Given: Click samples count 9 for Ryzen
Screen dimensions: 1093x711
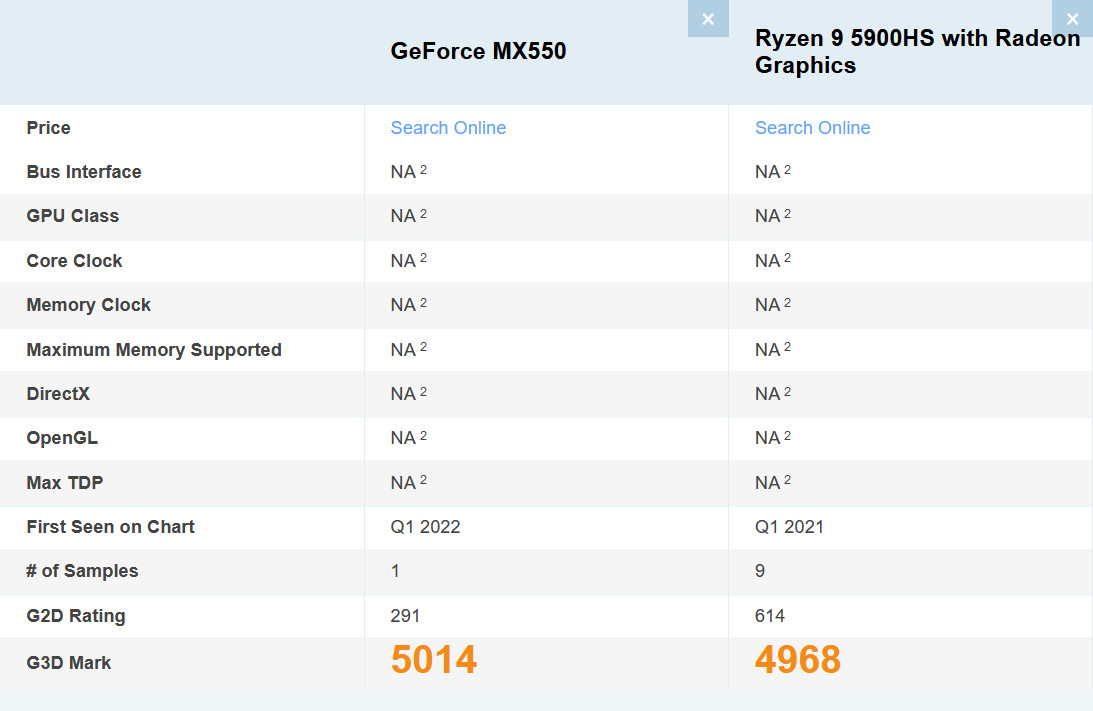Looking at the screenshot, I should (x=760, y=571).
